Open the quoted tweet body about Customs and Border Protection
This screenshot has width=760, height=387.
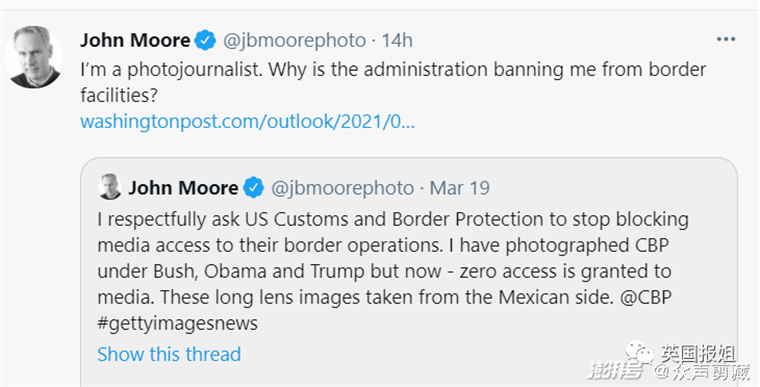pyautogui.click(x=393, y=271)
